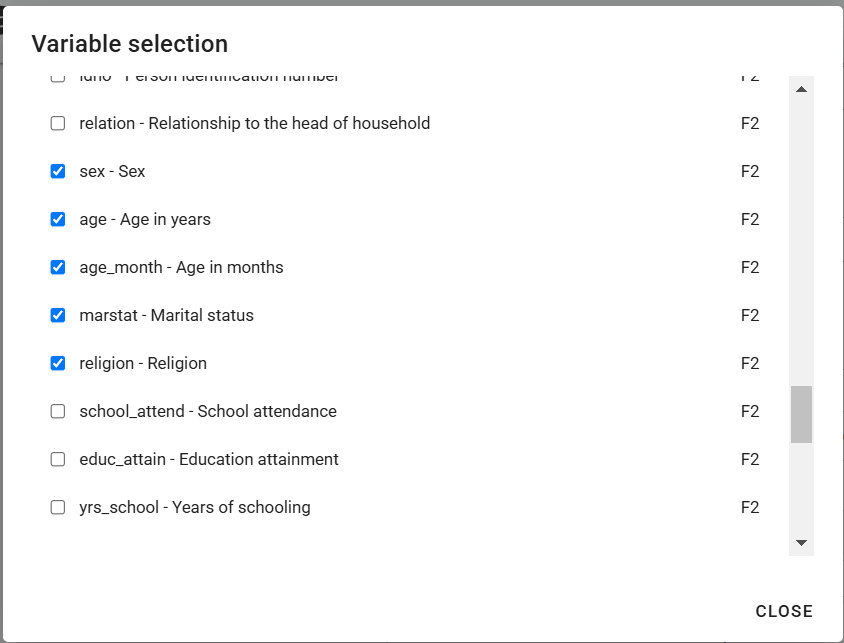Click the F2 tag beside marstat
844x643 pixels.
(750, 316)
